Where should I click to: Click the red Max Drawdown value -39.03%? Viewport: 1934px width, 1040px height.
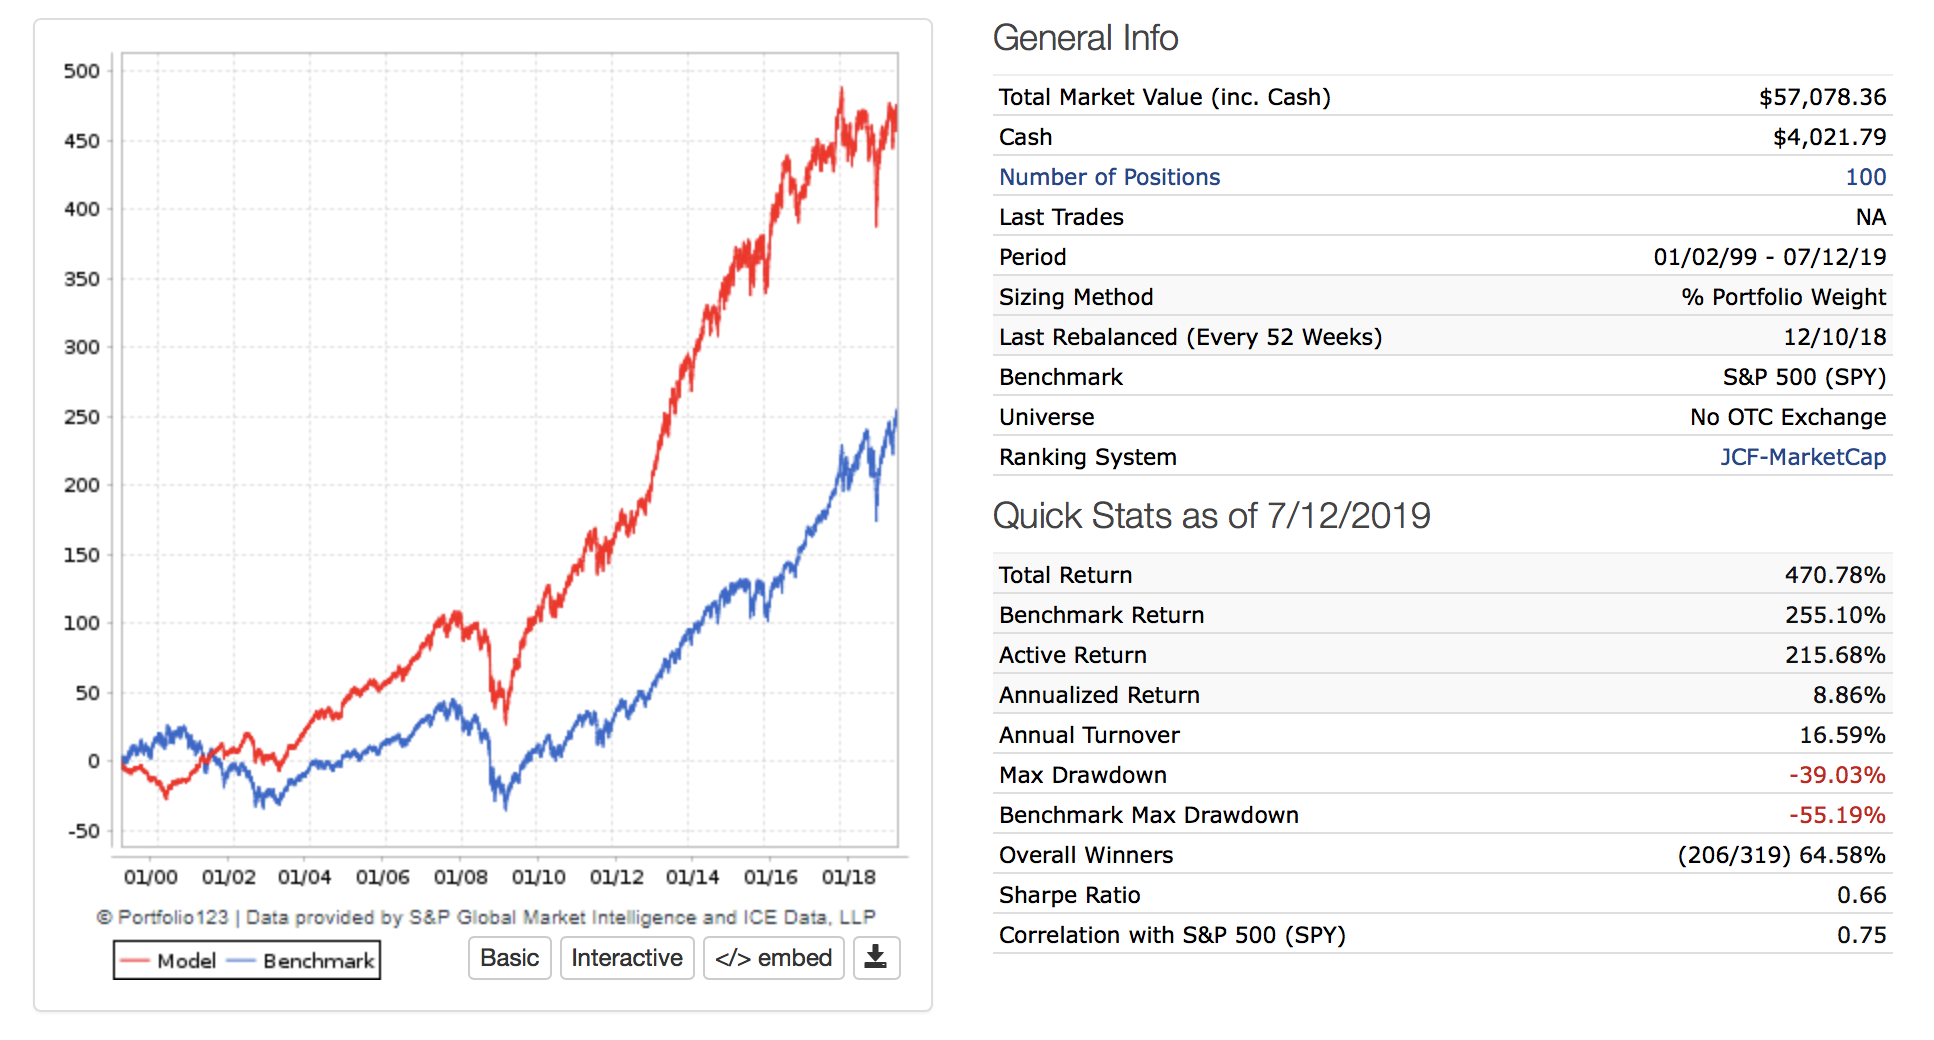click(x=1837, y=775)
